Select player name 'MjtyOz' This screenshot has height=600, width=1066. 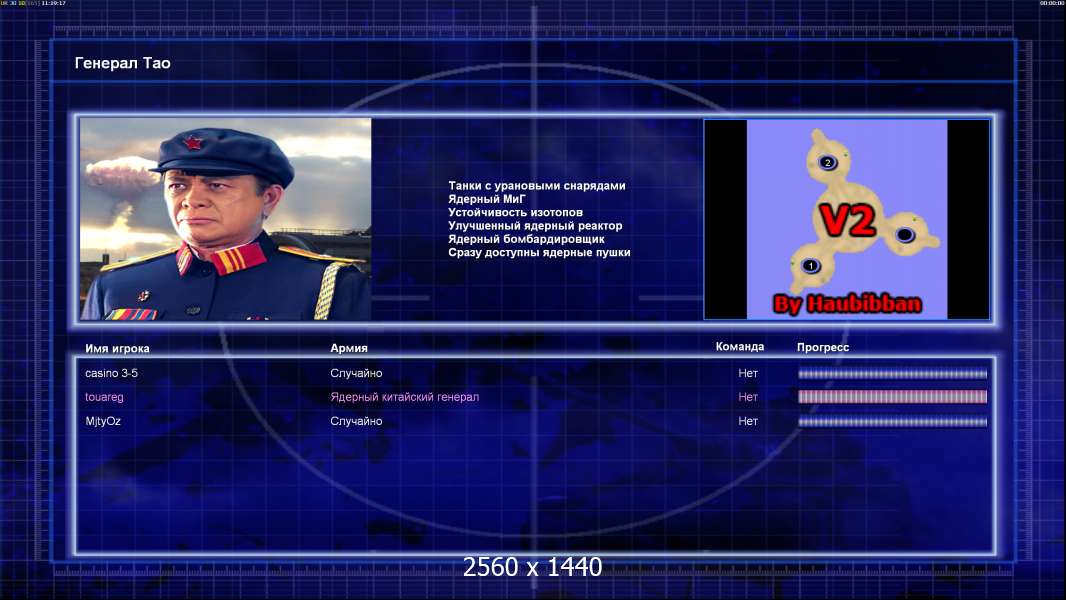point(103,421)
